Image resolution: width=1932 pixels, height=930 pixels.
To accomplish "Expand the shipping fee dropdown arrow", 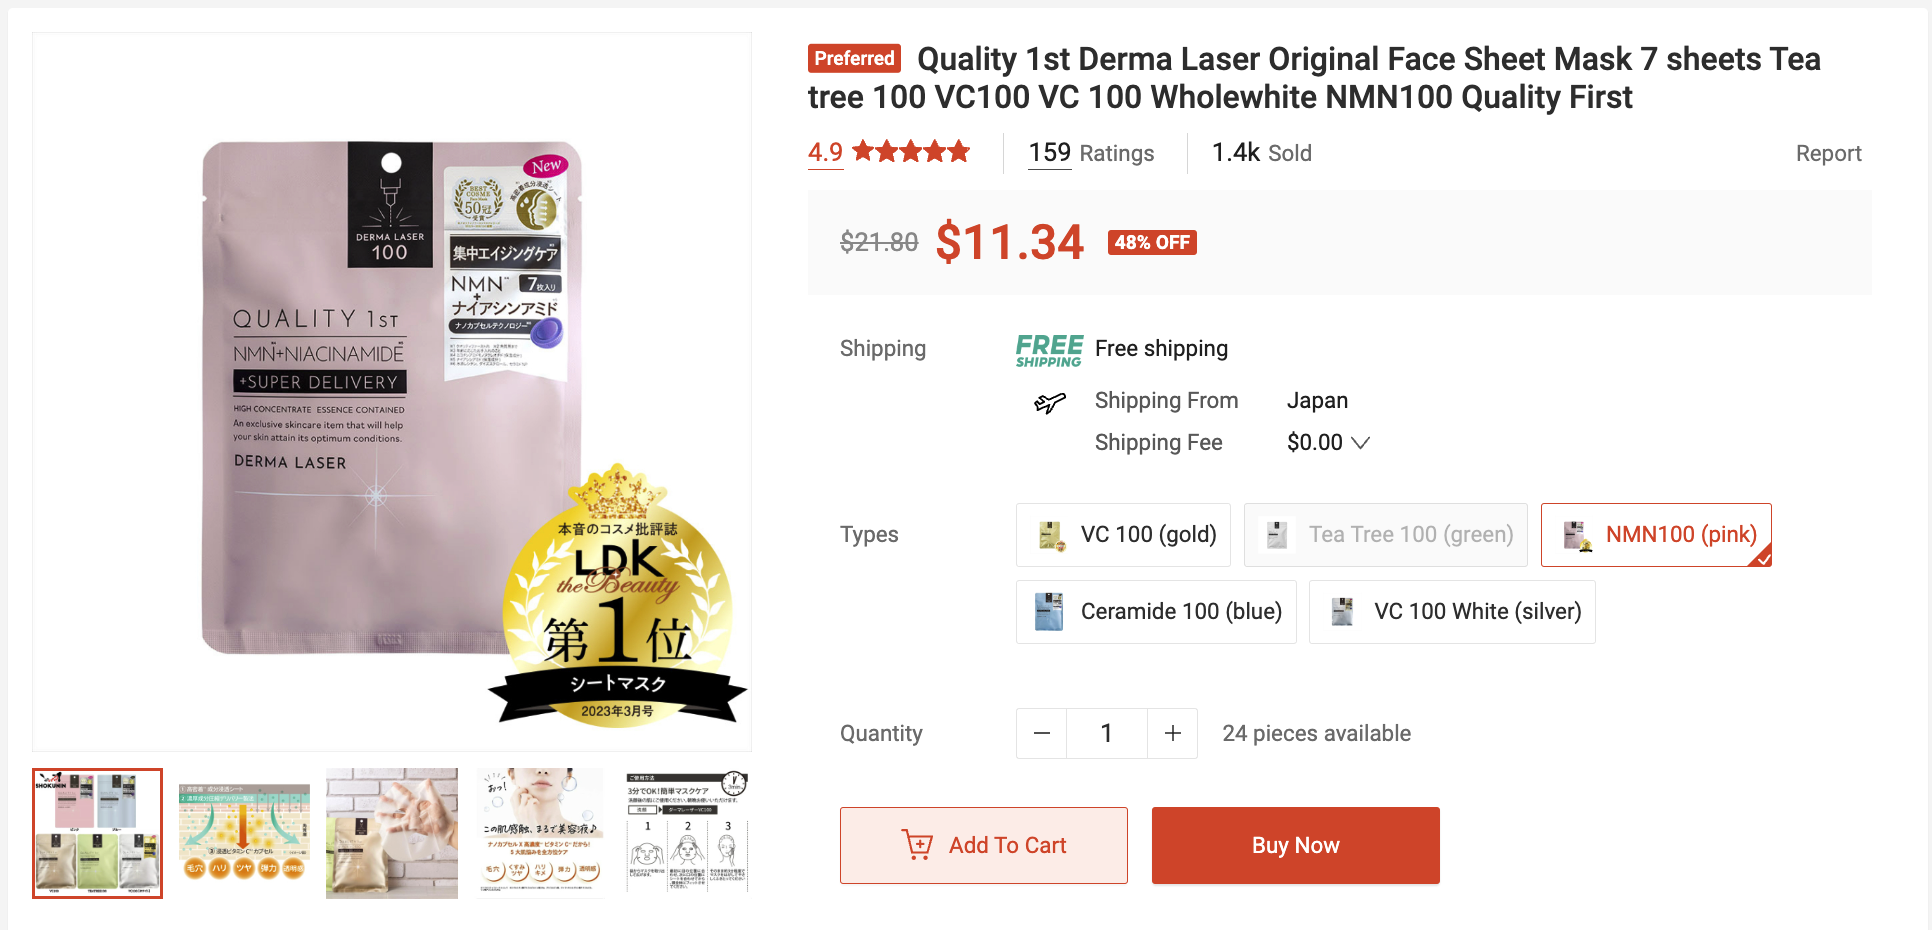I will 1360,443.
